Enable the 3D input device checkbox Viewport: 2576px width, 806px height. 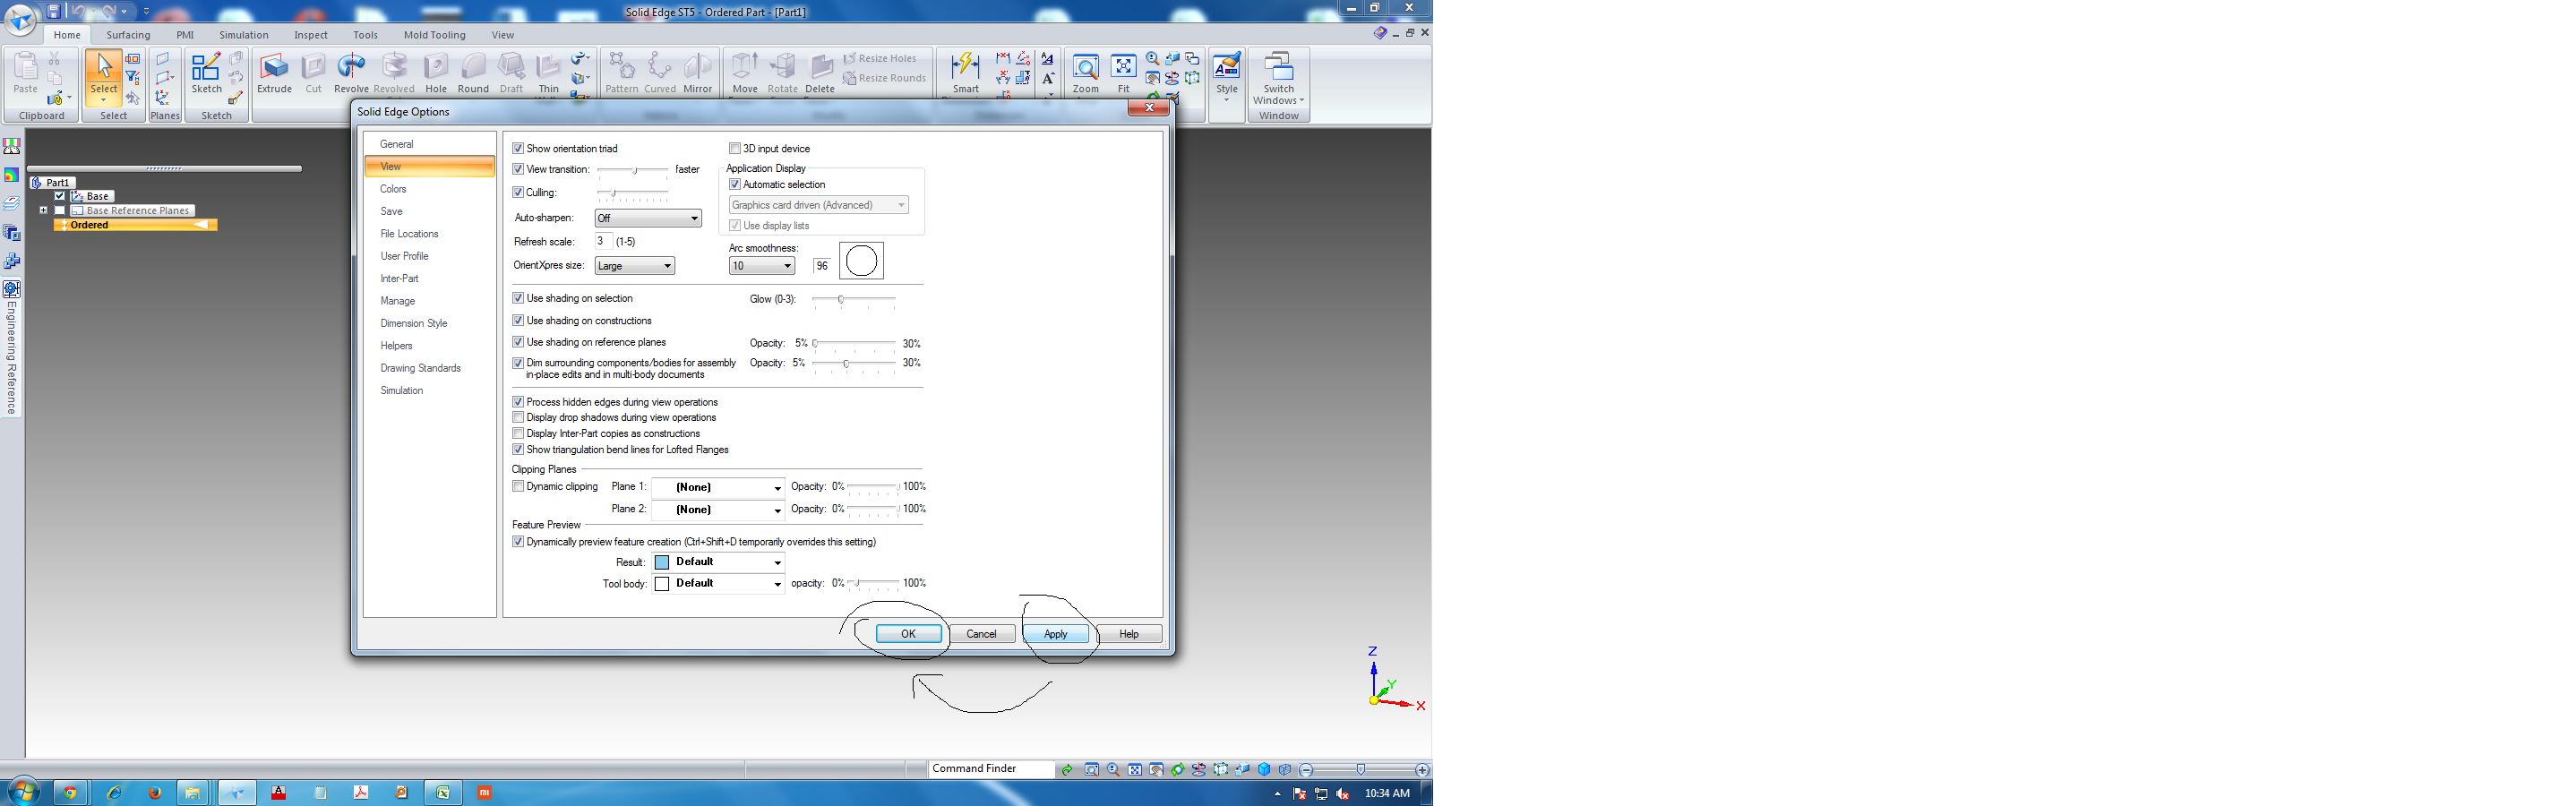(735, 148)
